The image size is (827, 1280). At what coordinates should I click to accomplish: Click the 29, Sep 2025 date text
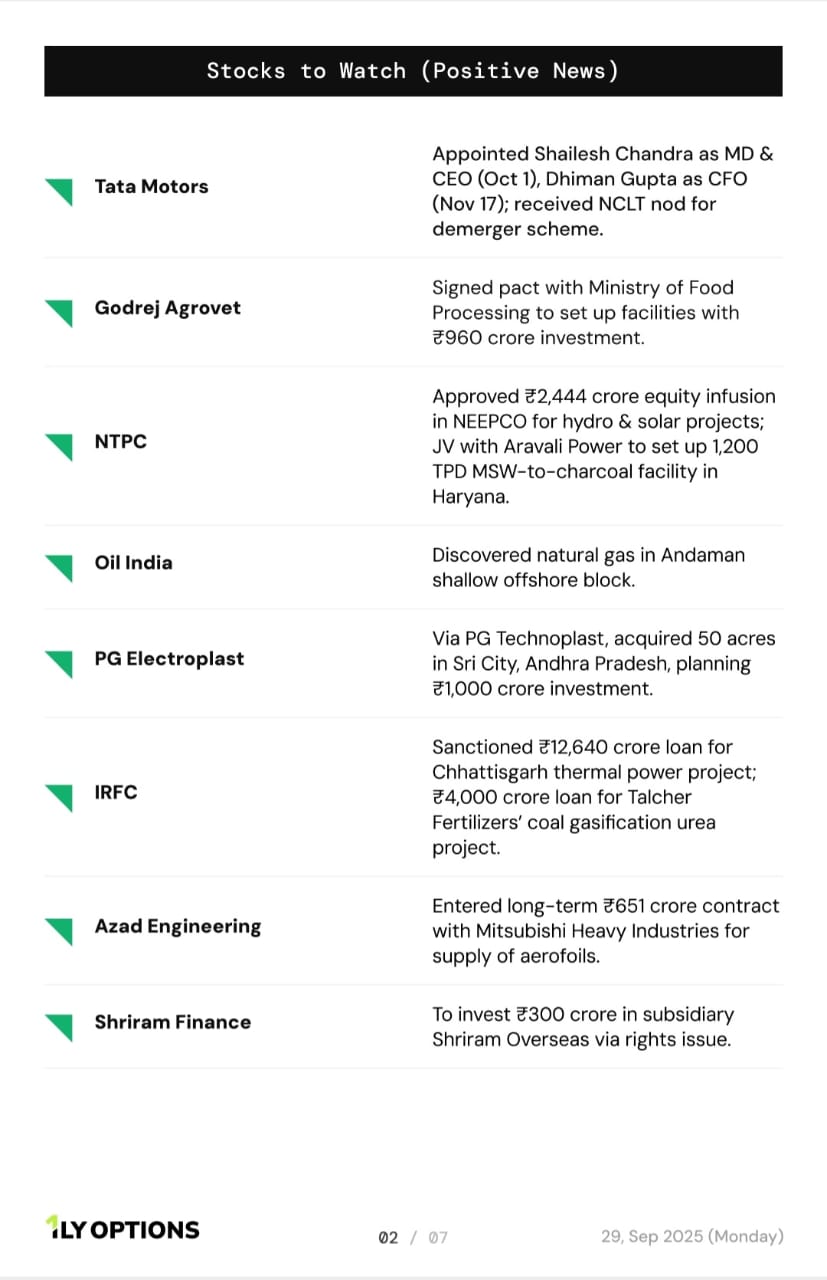point(692,1237)
